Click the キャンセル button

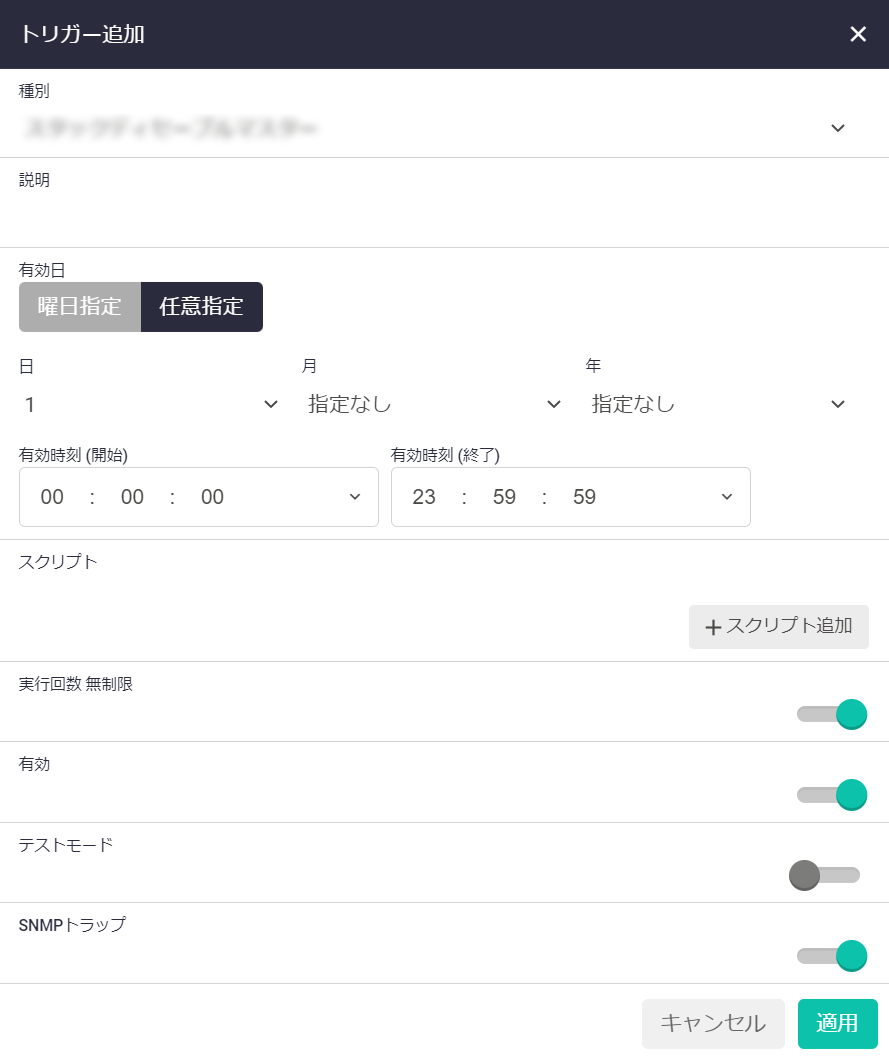click(x=713, y=1023)
